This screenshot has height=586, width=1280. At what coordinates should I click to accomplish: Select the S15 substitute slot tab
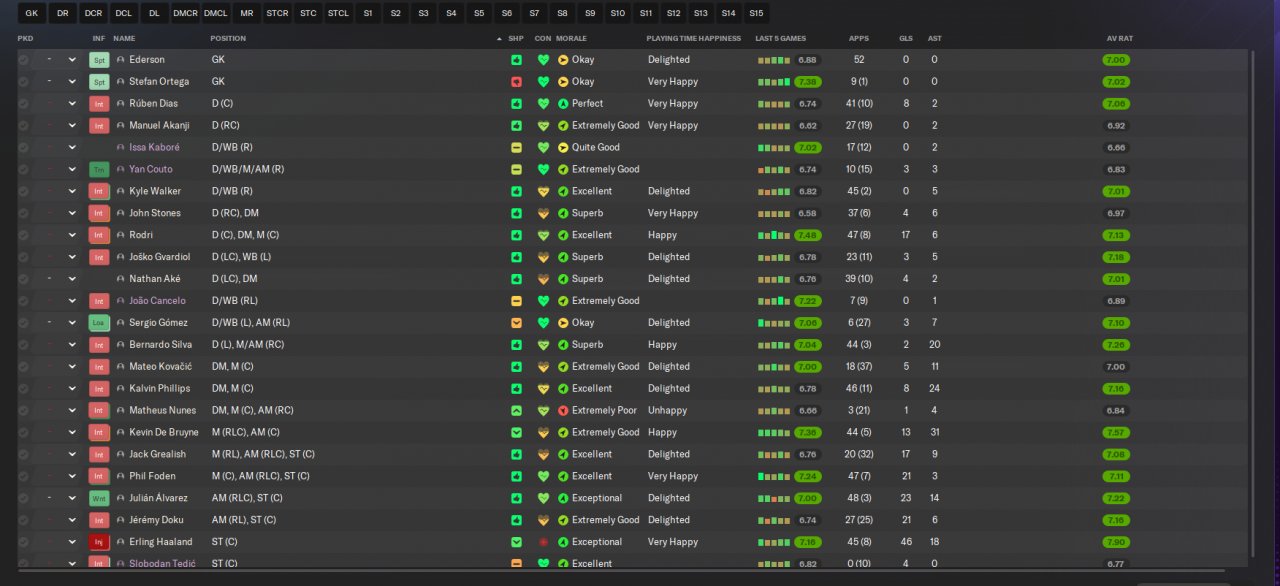pyautogui.click(x=756, y=13)
